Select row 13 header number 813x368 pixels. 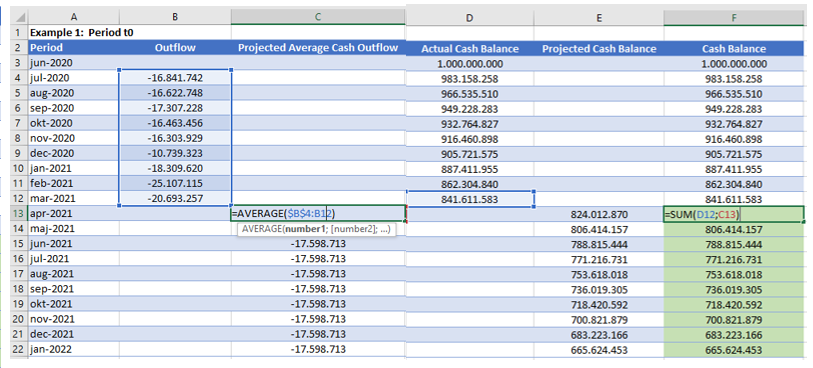click(x=19, y=213)
